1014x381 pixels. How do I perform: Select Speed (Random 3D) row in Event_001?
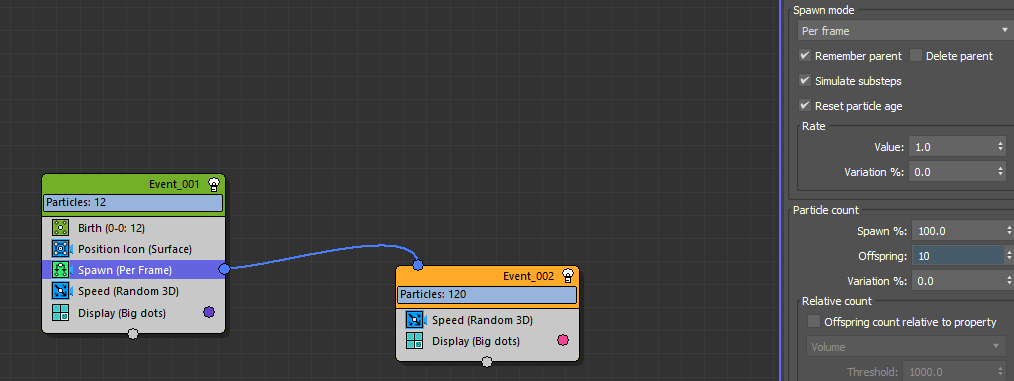coord(133,291)
